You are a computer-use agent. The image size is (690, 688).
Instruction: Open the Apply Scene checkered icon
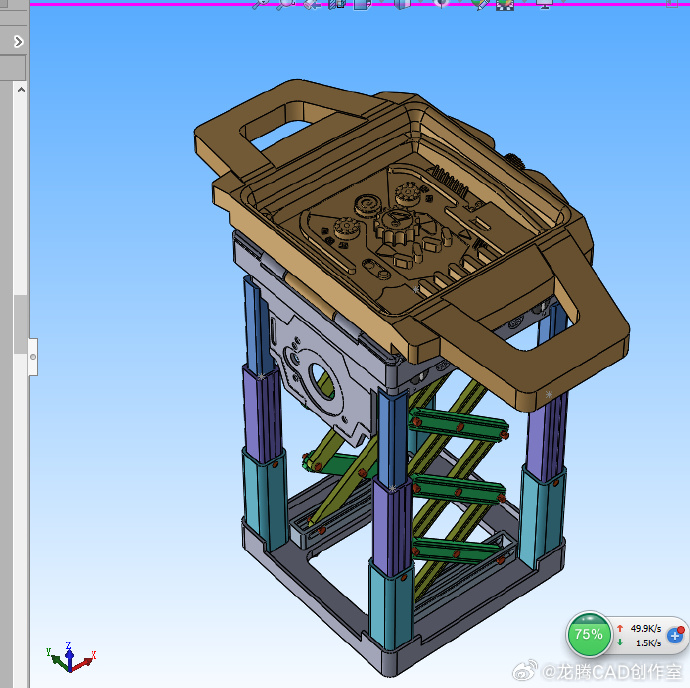pyautogui.click(x=505, y=4)
